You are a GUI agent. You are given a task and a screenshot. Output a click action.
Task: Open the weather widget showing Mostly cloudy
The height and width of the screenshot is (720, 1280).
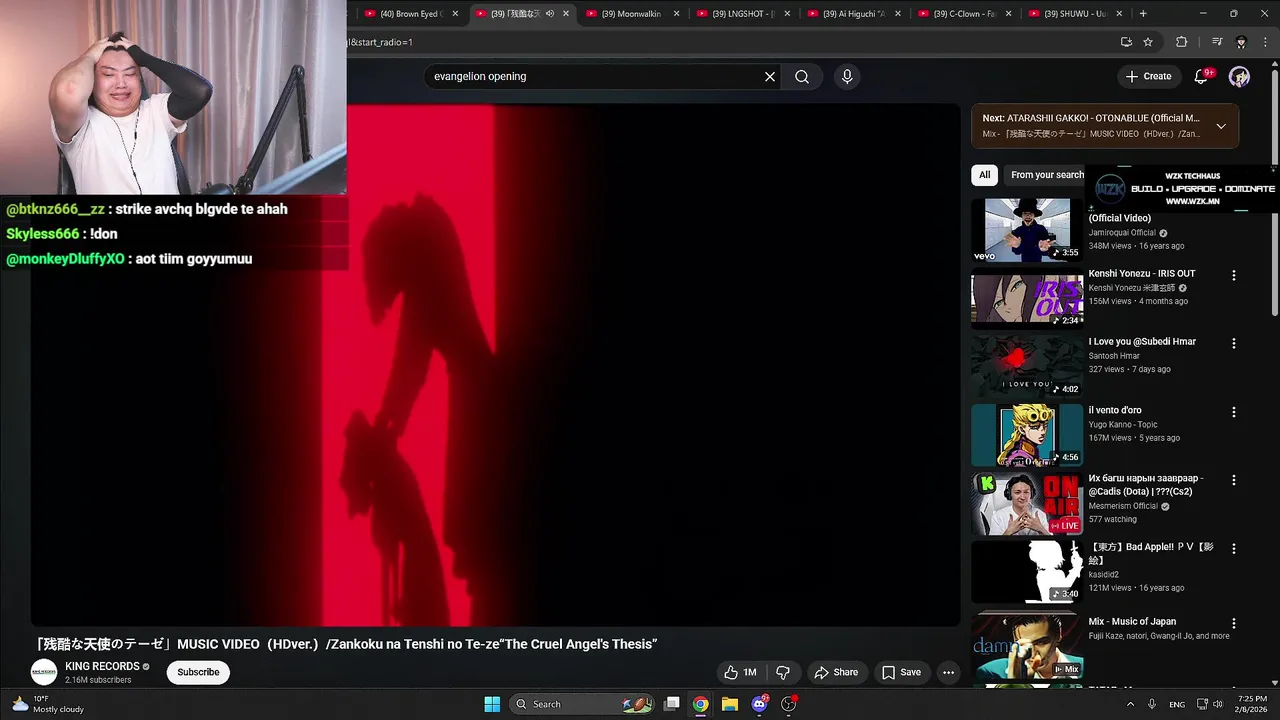click(x=48, y=704)
